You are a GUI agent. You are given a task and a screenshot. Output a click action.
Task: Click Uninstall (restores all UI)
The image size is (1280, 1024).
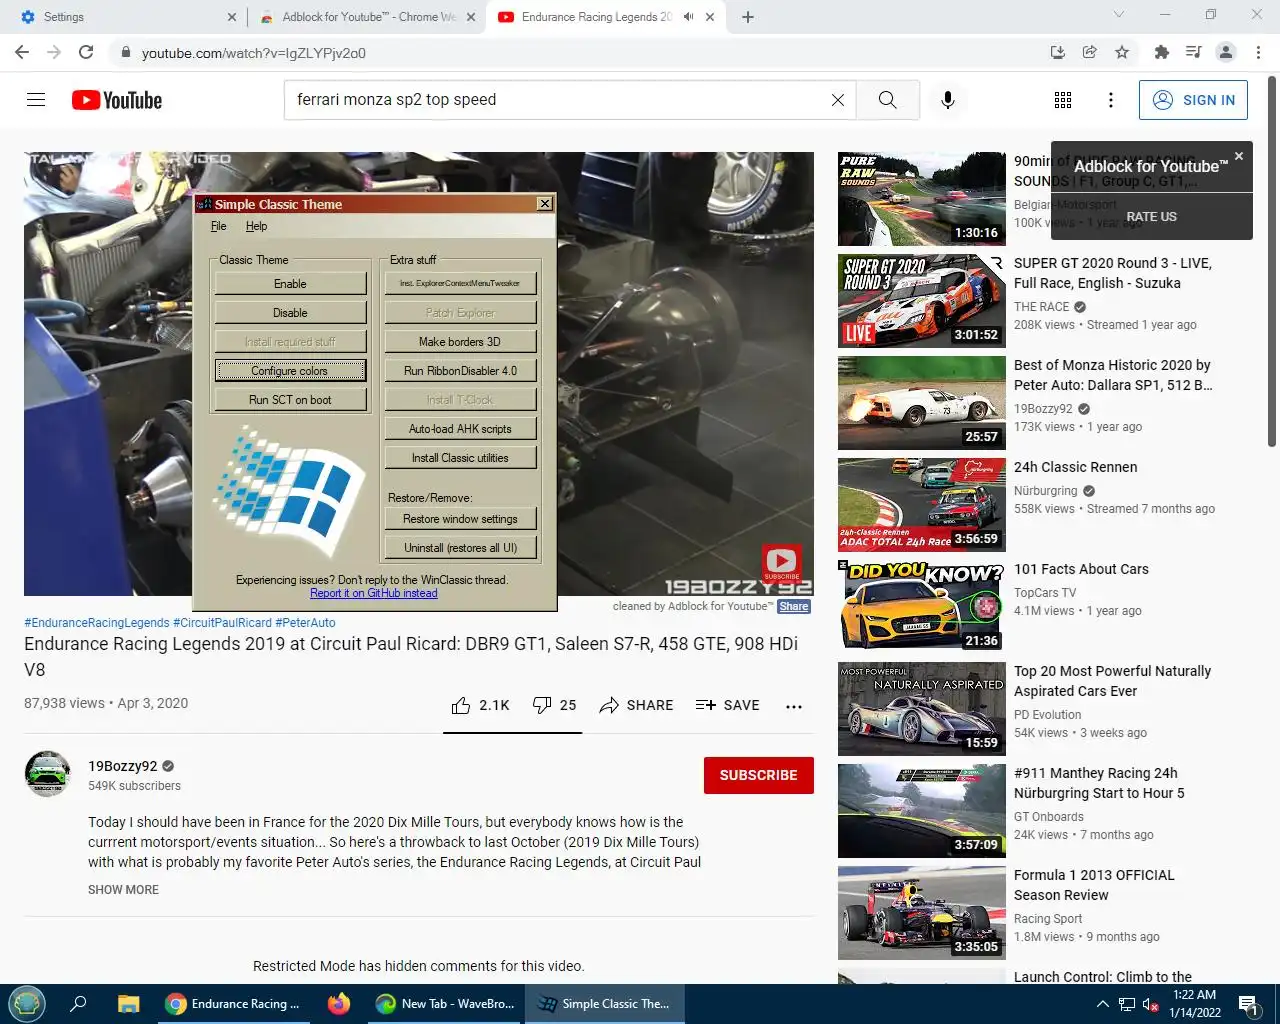pyautogui.click(x=460, y=548)
